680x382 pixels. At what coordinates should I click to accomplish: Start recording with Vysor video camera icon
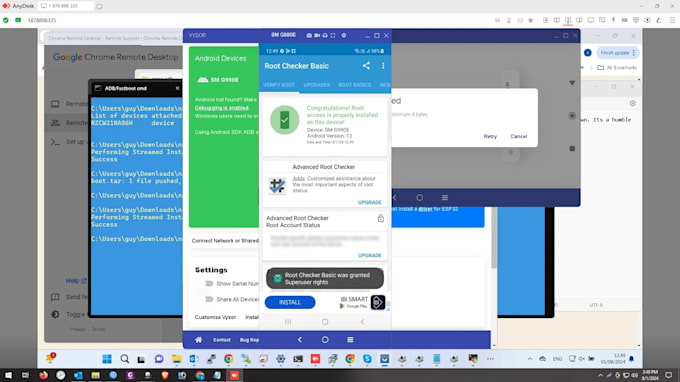coord(317,36)
